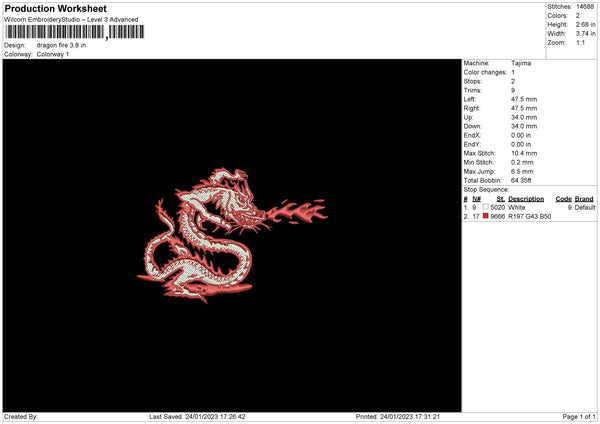Select the stitch count 14688
This screenshot has height=424, width=600.
point(585,7)
